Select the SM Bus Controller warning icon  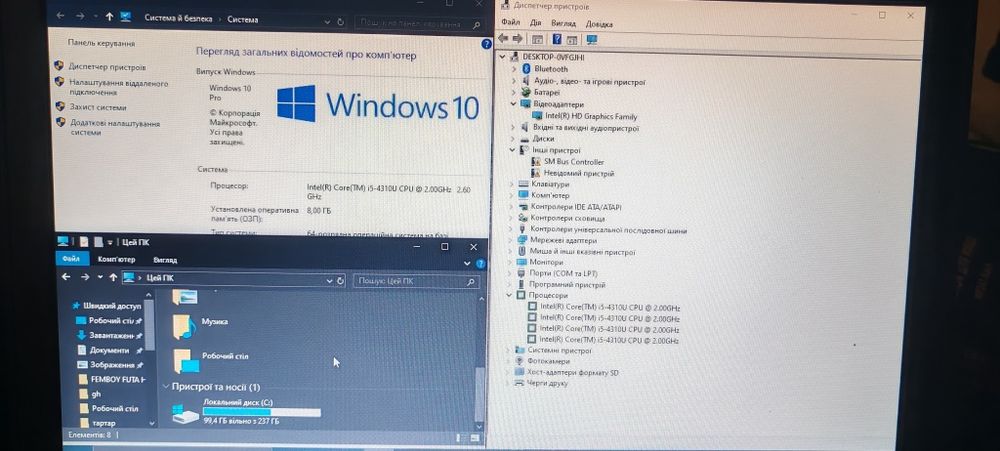(x=536, y=162)
